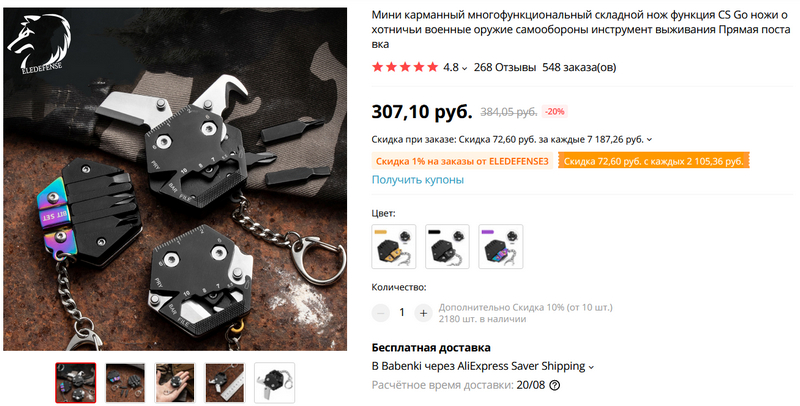Viewport: 800px width, 406px height.
Task: Decrease quantity with the minus button
Action: coord(381,313)
